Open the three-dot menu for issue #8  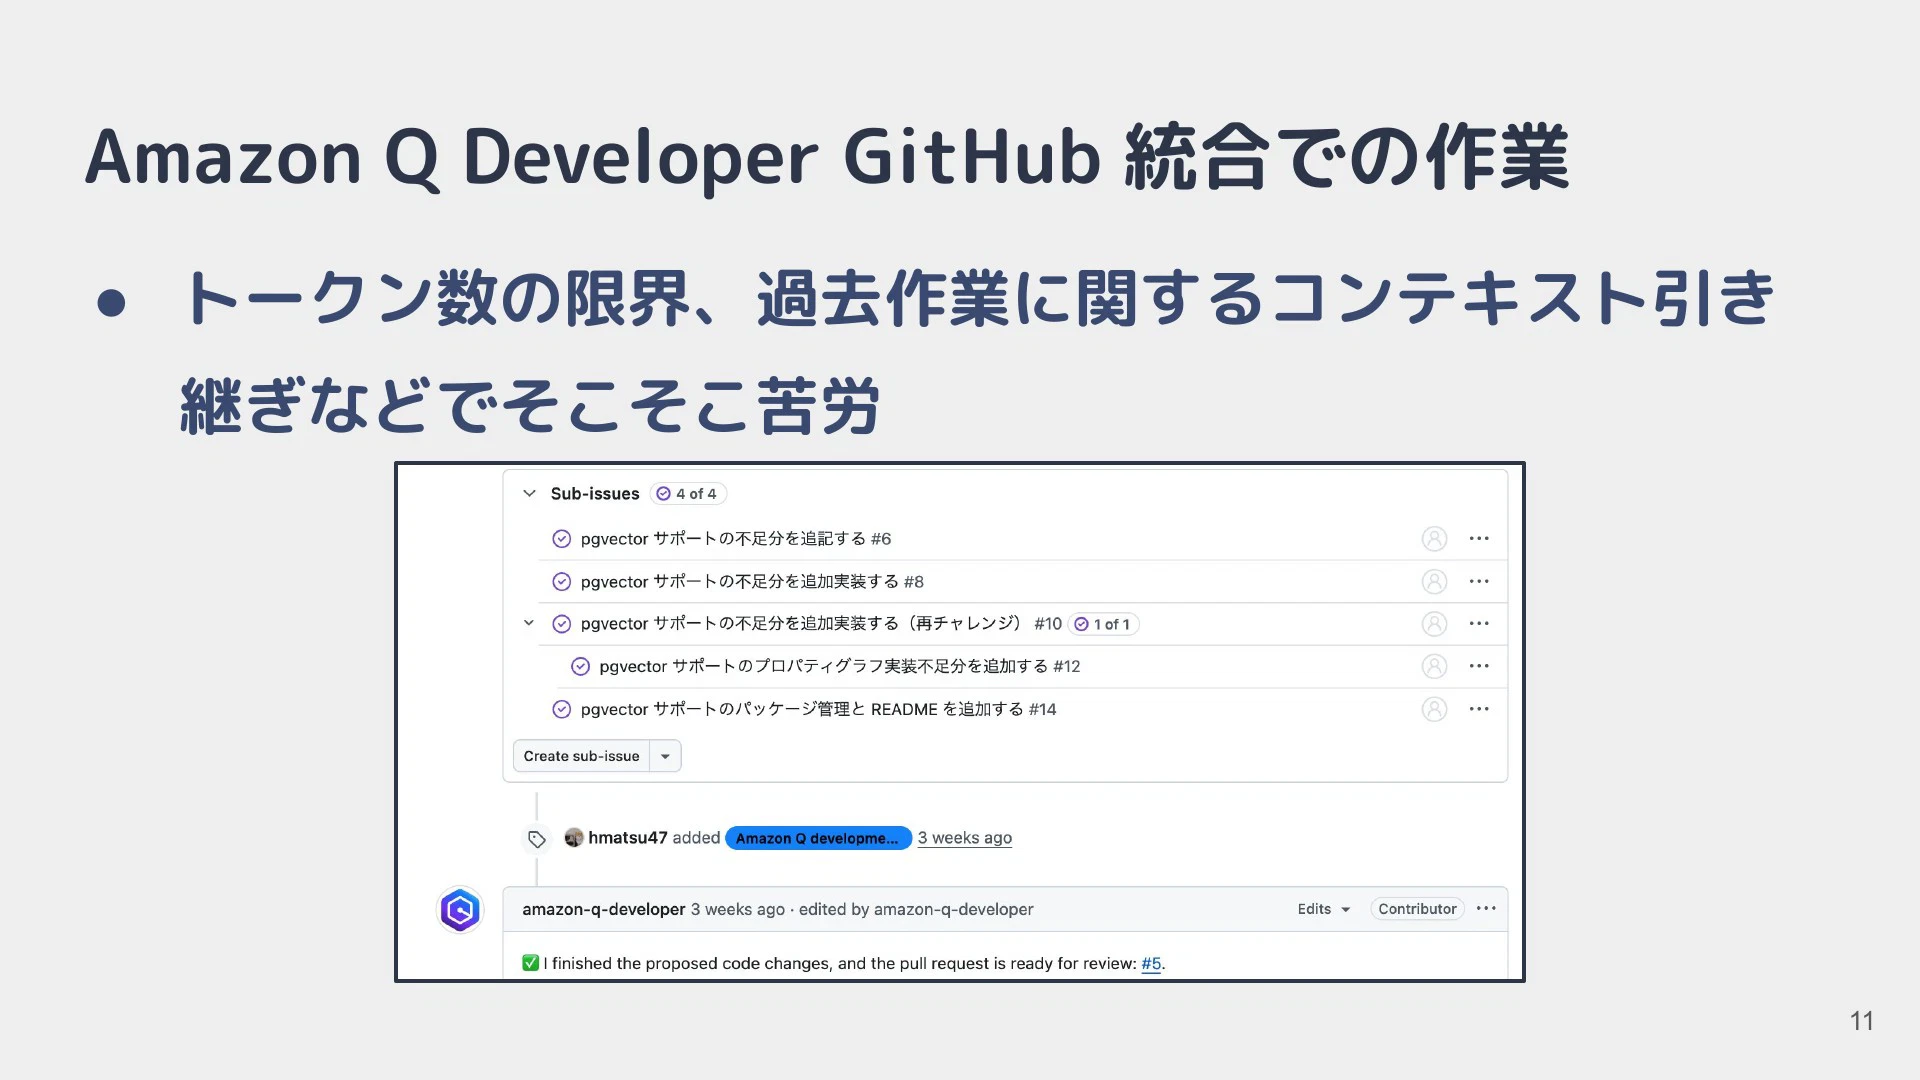[1479, 581]
